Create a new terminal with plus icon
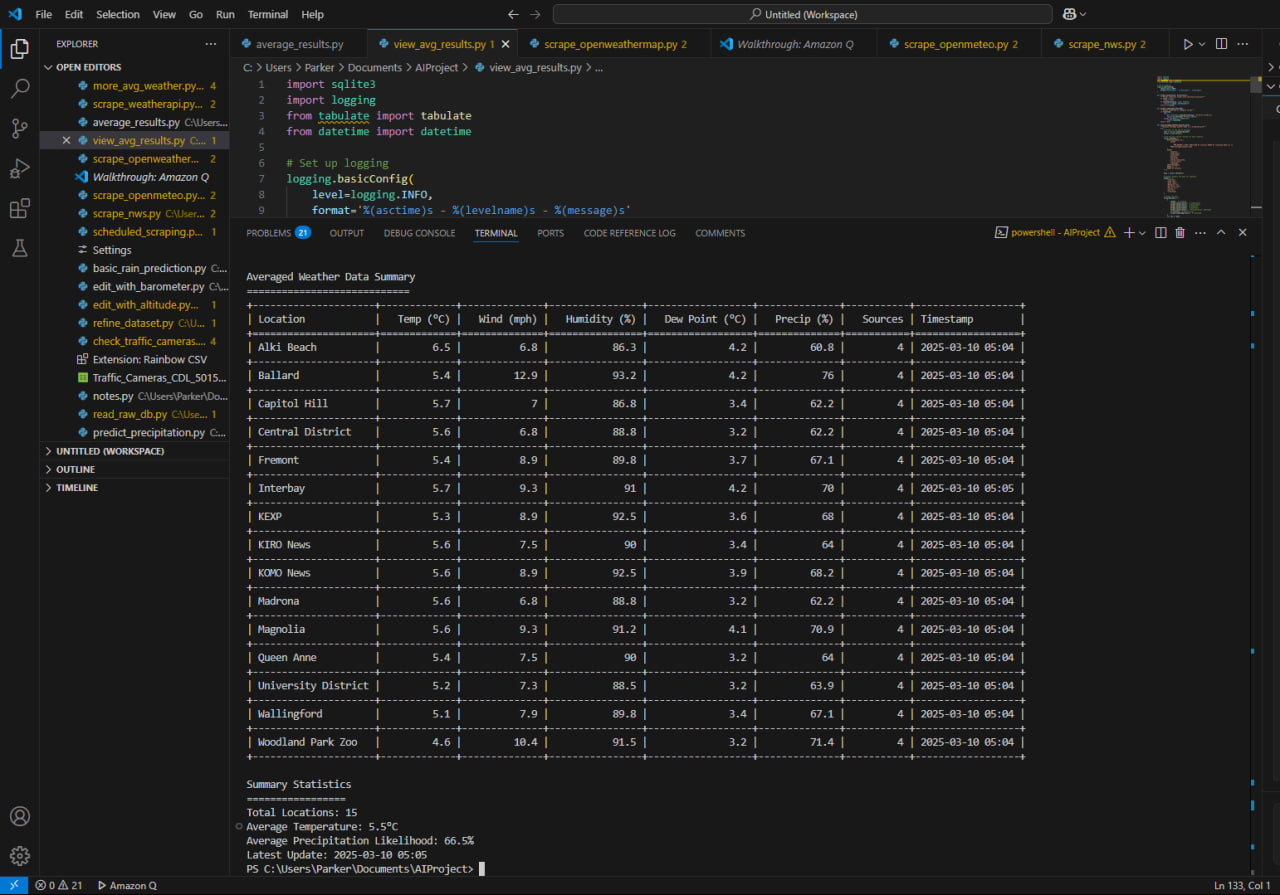The width and height of the screenshot is (1280, 895). coord(1128,232)
